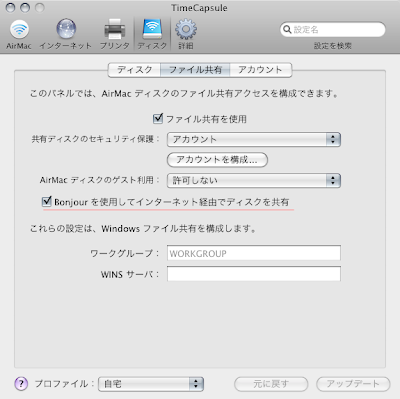Viewport: 400px width, 399px height.
Task: Open the AirMac toolbar pane
Action: (19, 34)
